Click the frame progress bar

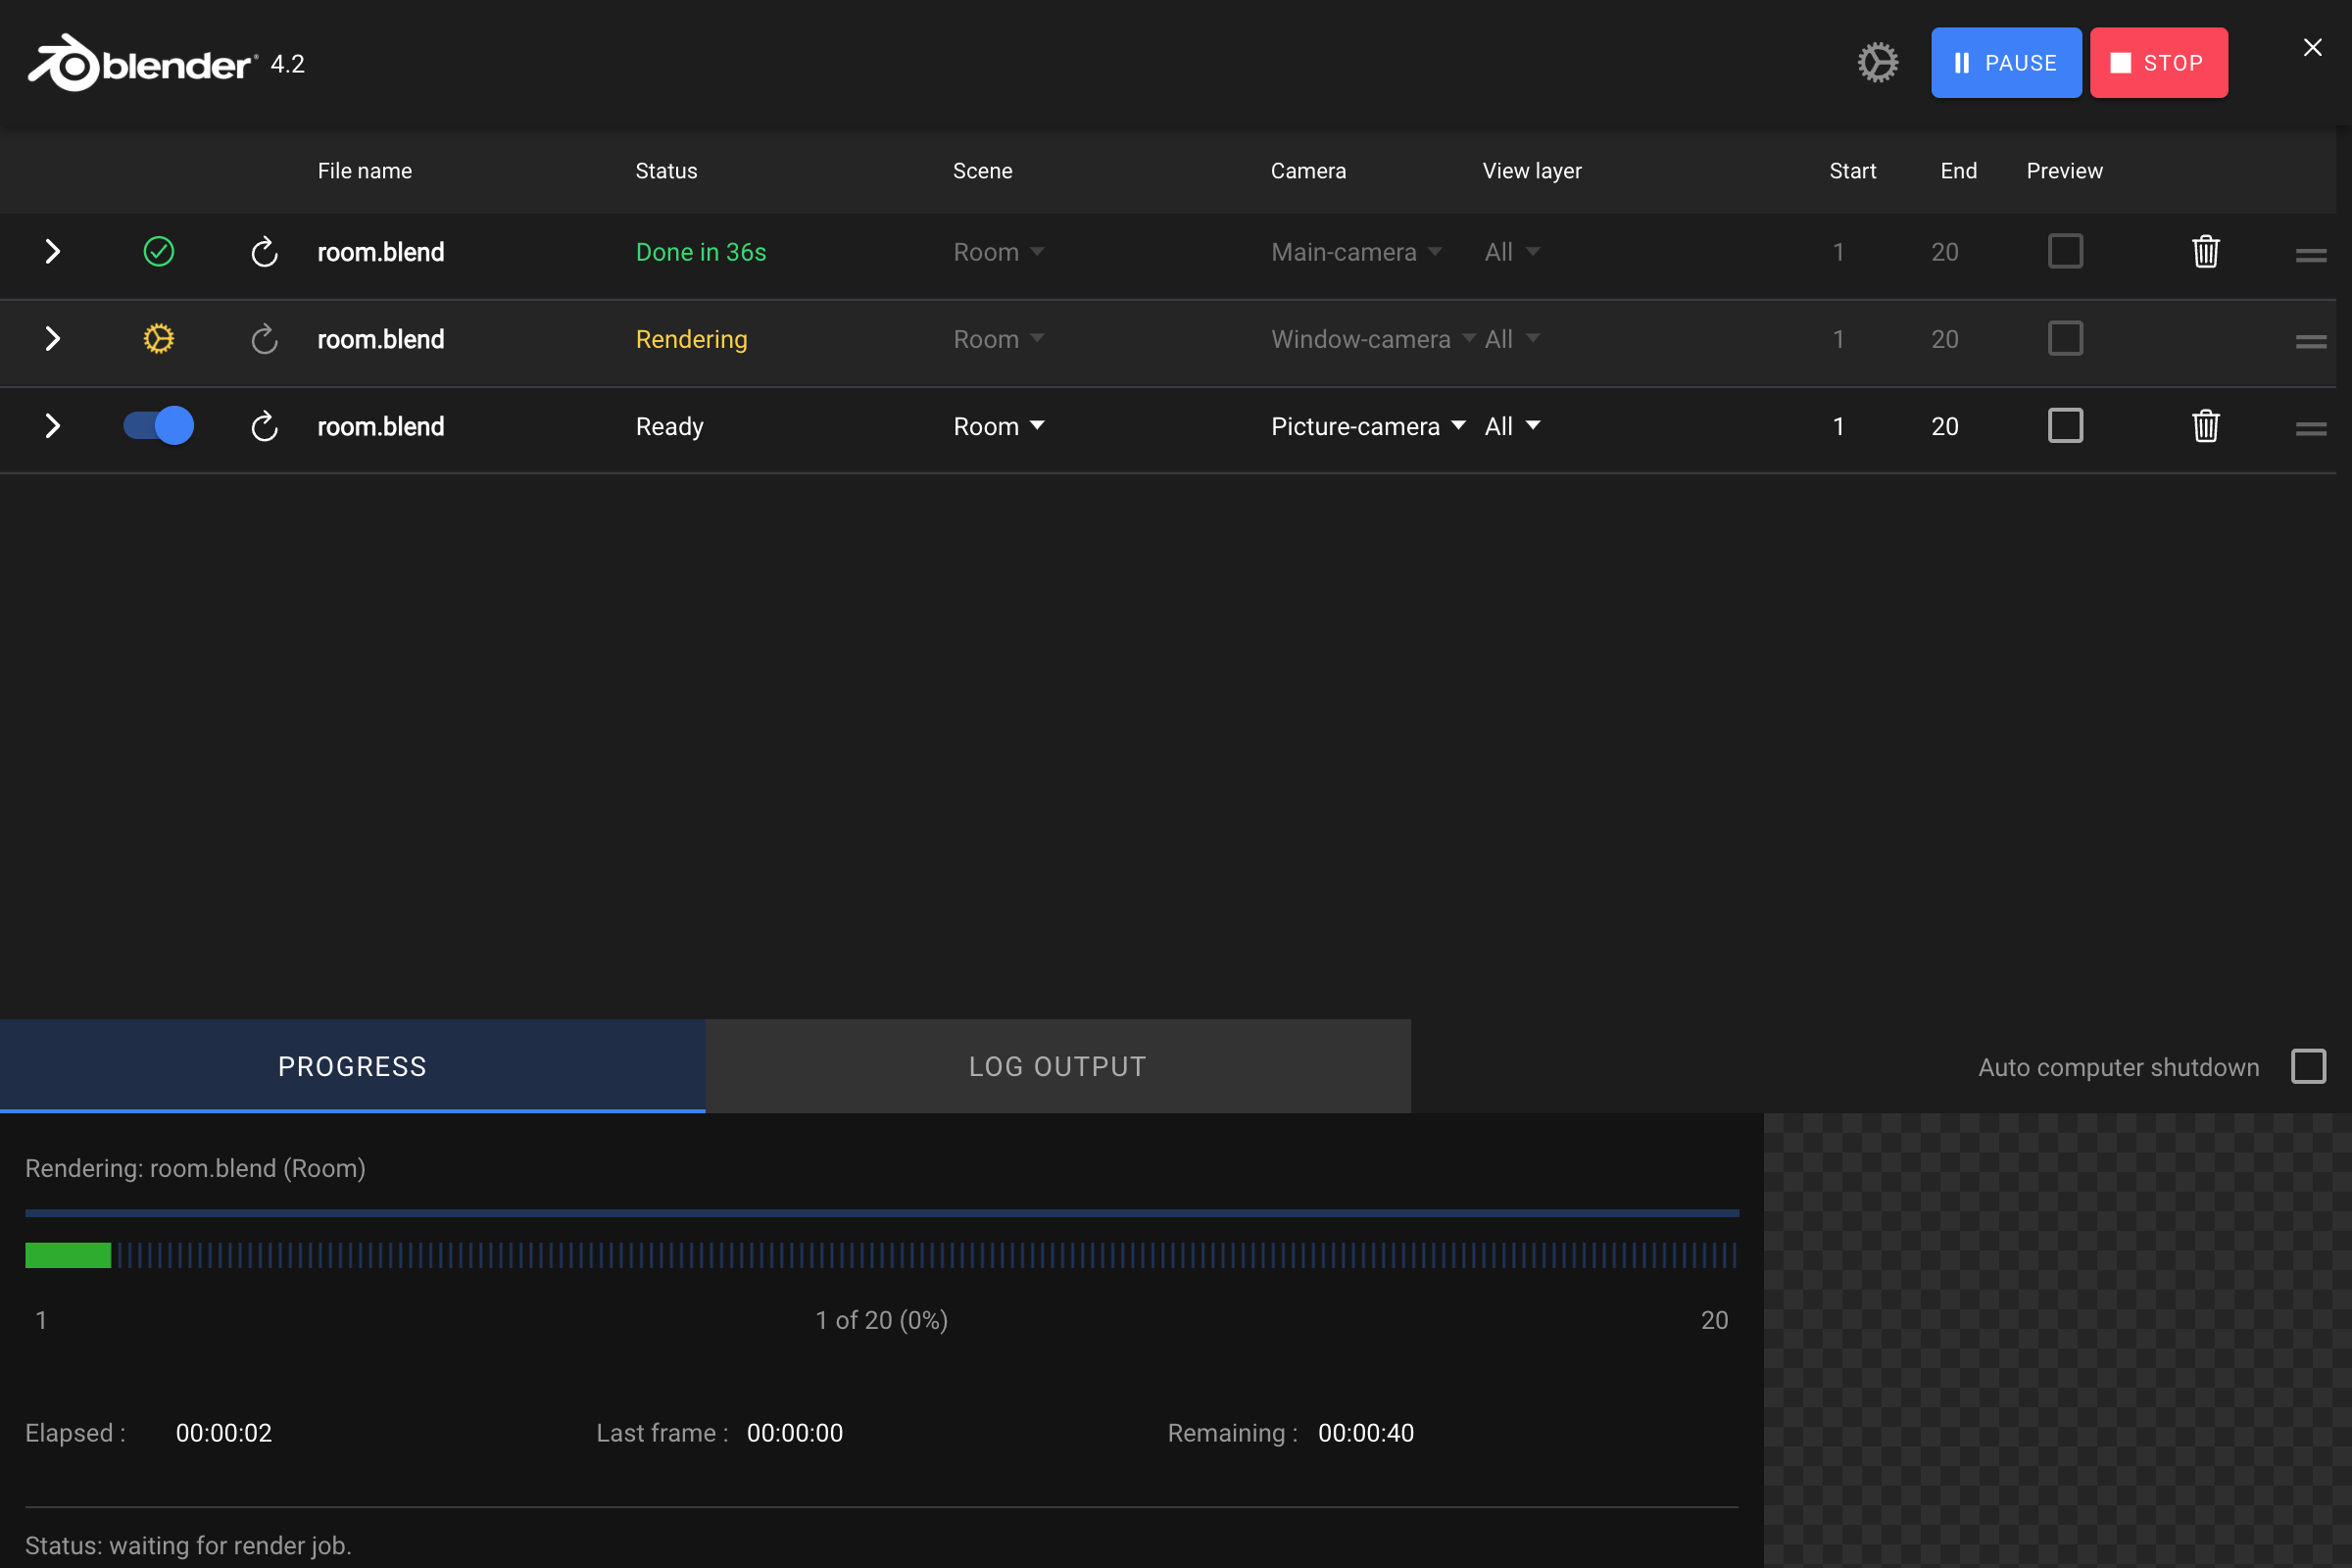point(880,1256)
